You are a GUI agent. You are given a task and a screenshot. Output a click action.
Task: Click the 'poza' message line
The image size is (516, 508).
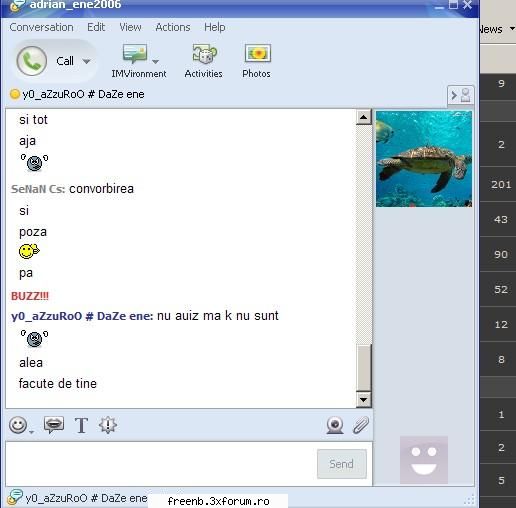(33, 232)
